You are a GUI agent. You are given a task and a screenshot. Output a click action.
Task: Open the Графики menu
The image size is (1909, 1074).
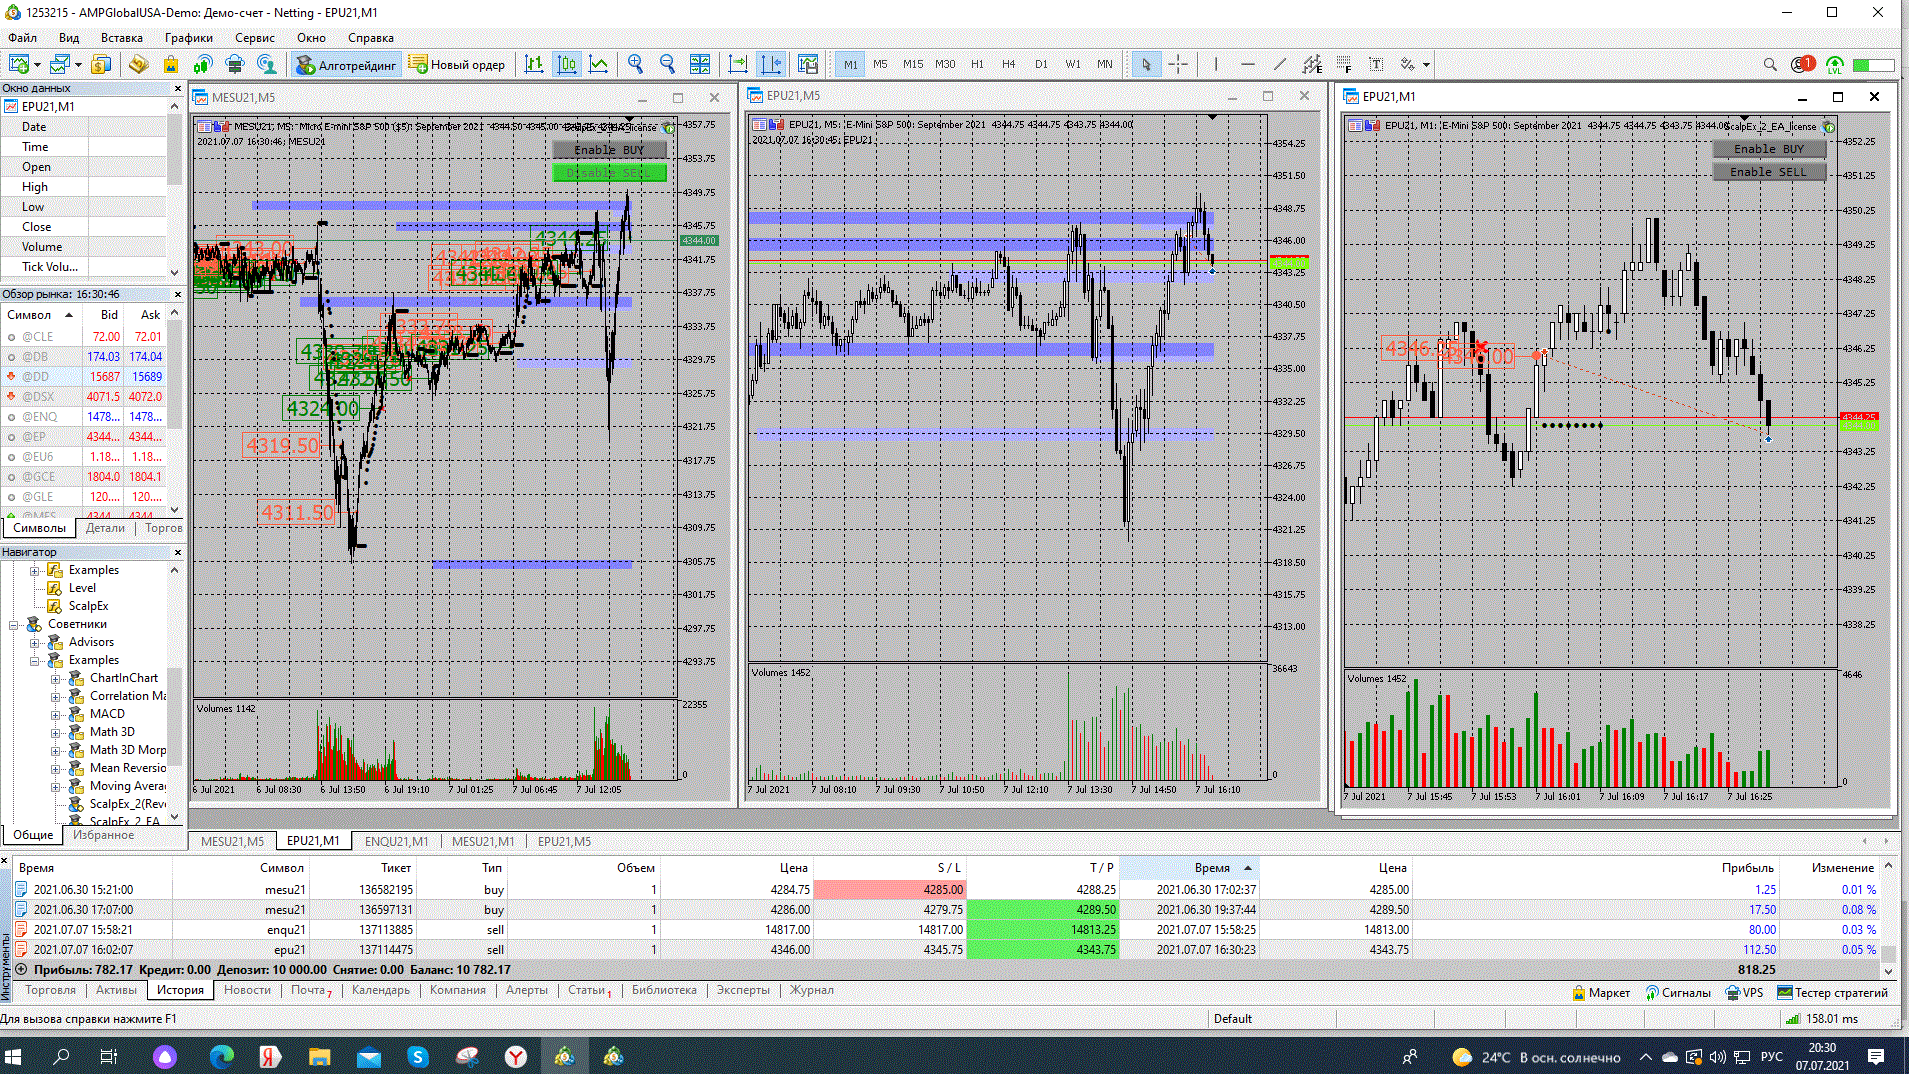pos(188,37)
